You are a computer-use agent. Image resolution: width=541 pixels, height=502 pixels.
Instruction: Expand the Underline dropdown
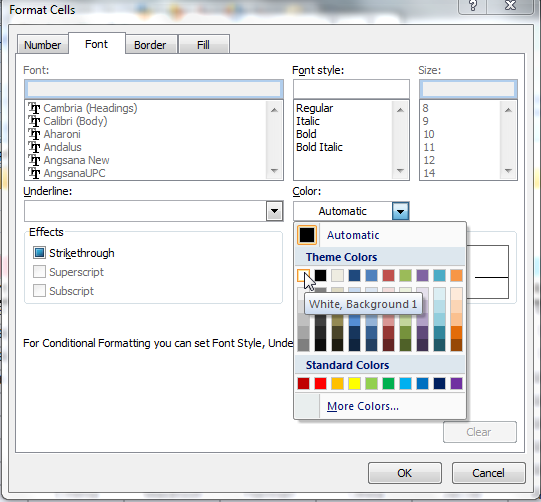pos(275,211)
